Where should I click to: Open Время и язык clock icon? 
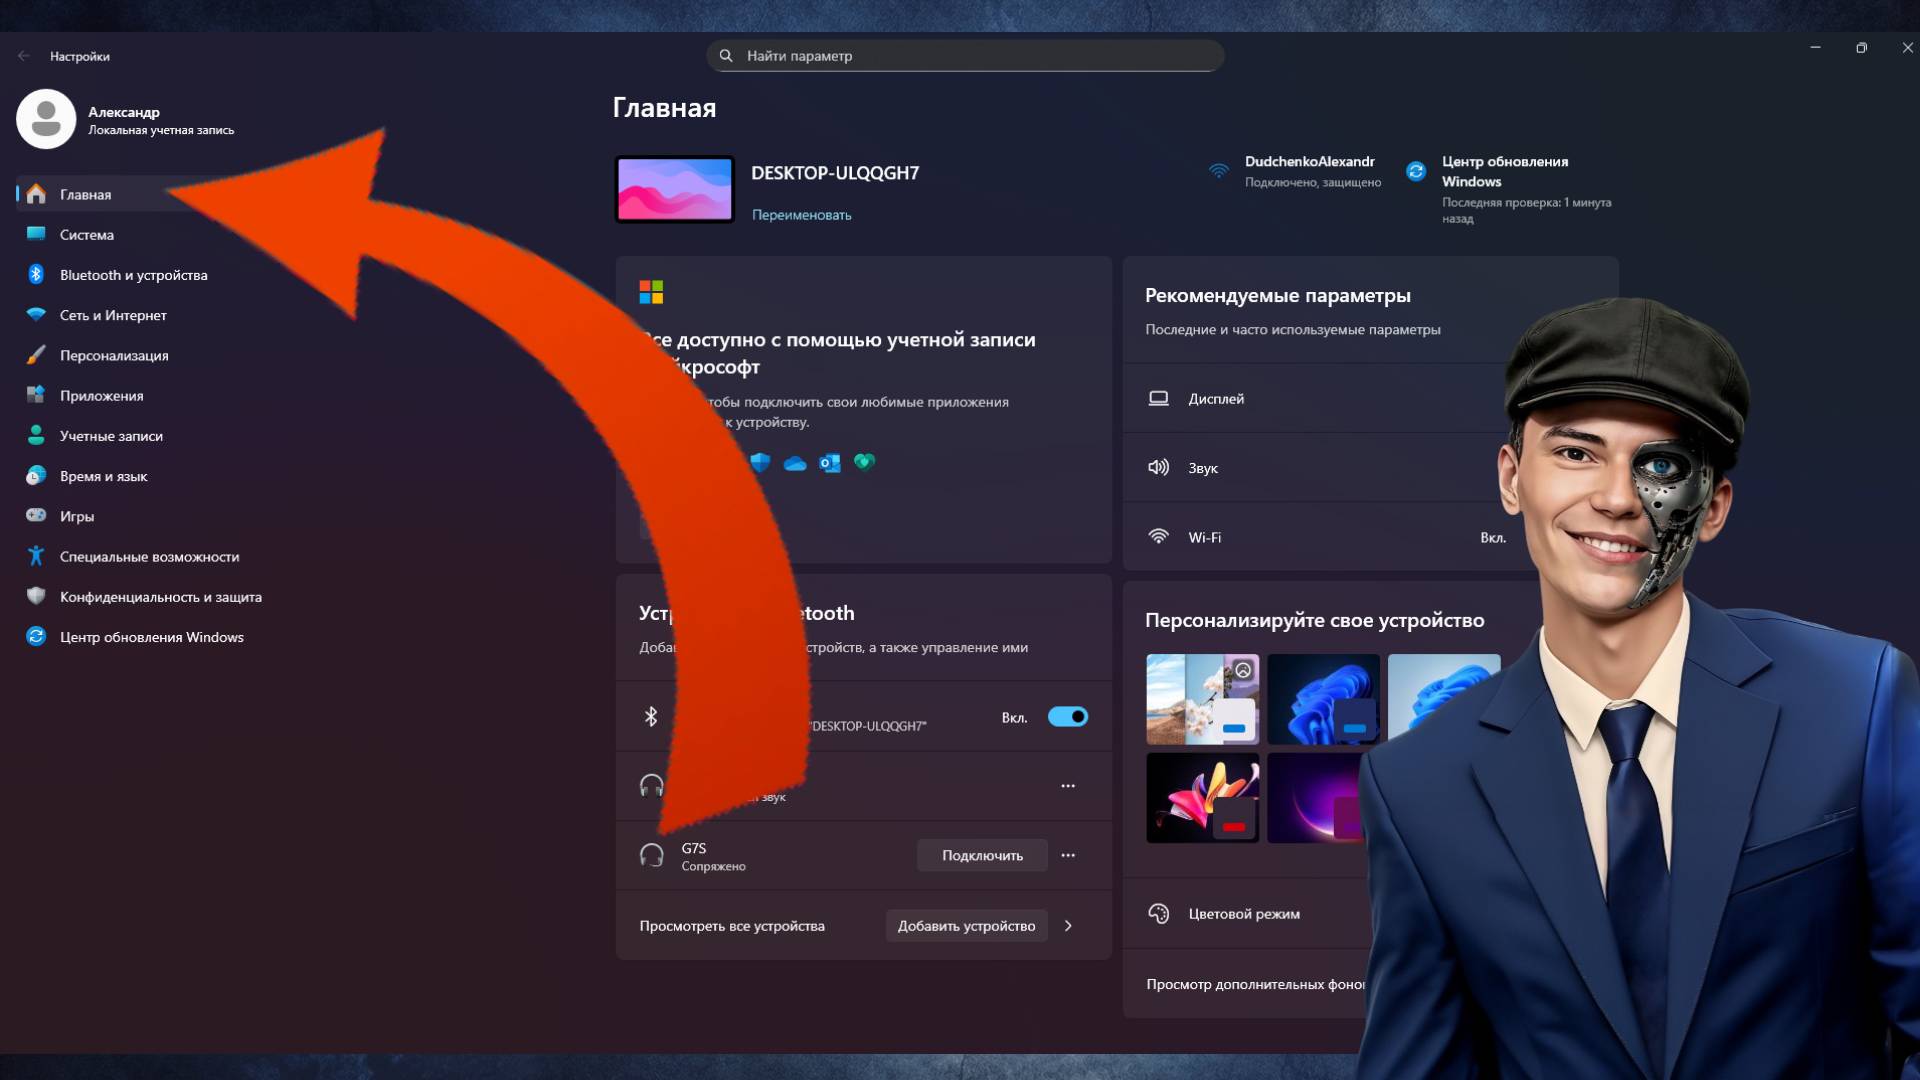(36, 476)
